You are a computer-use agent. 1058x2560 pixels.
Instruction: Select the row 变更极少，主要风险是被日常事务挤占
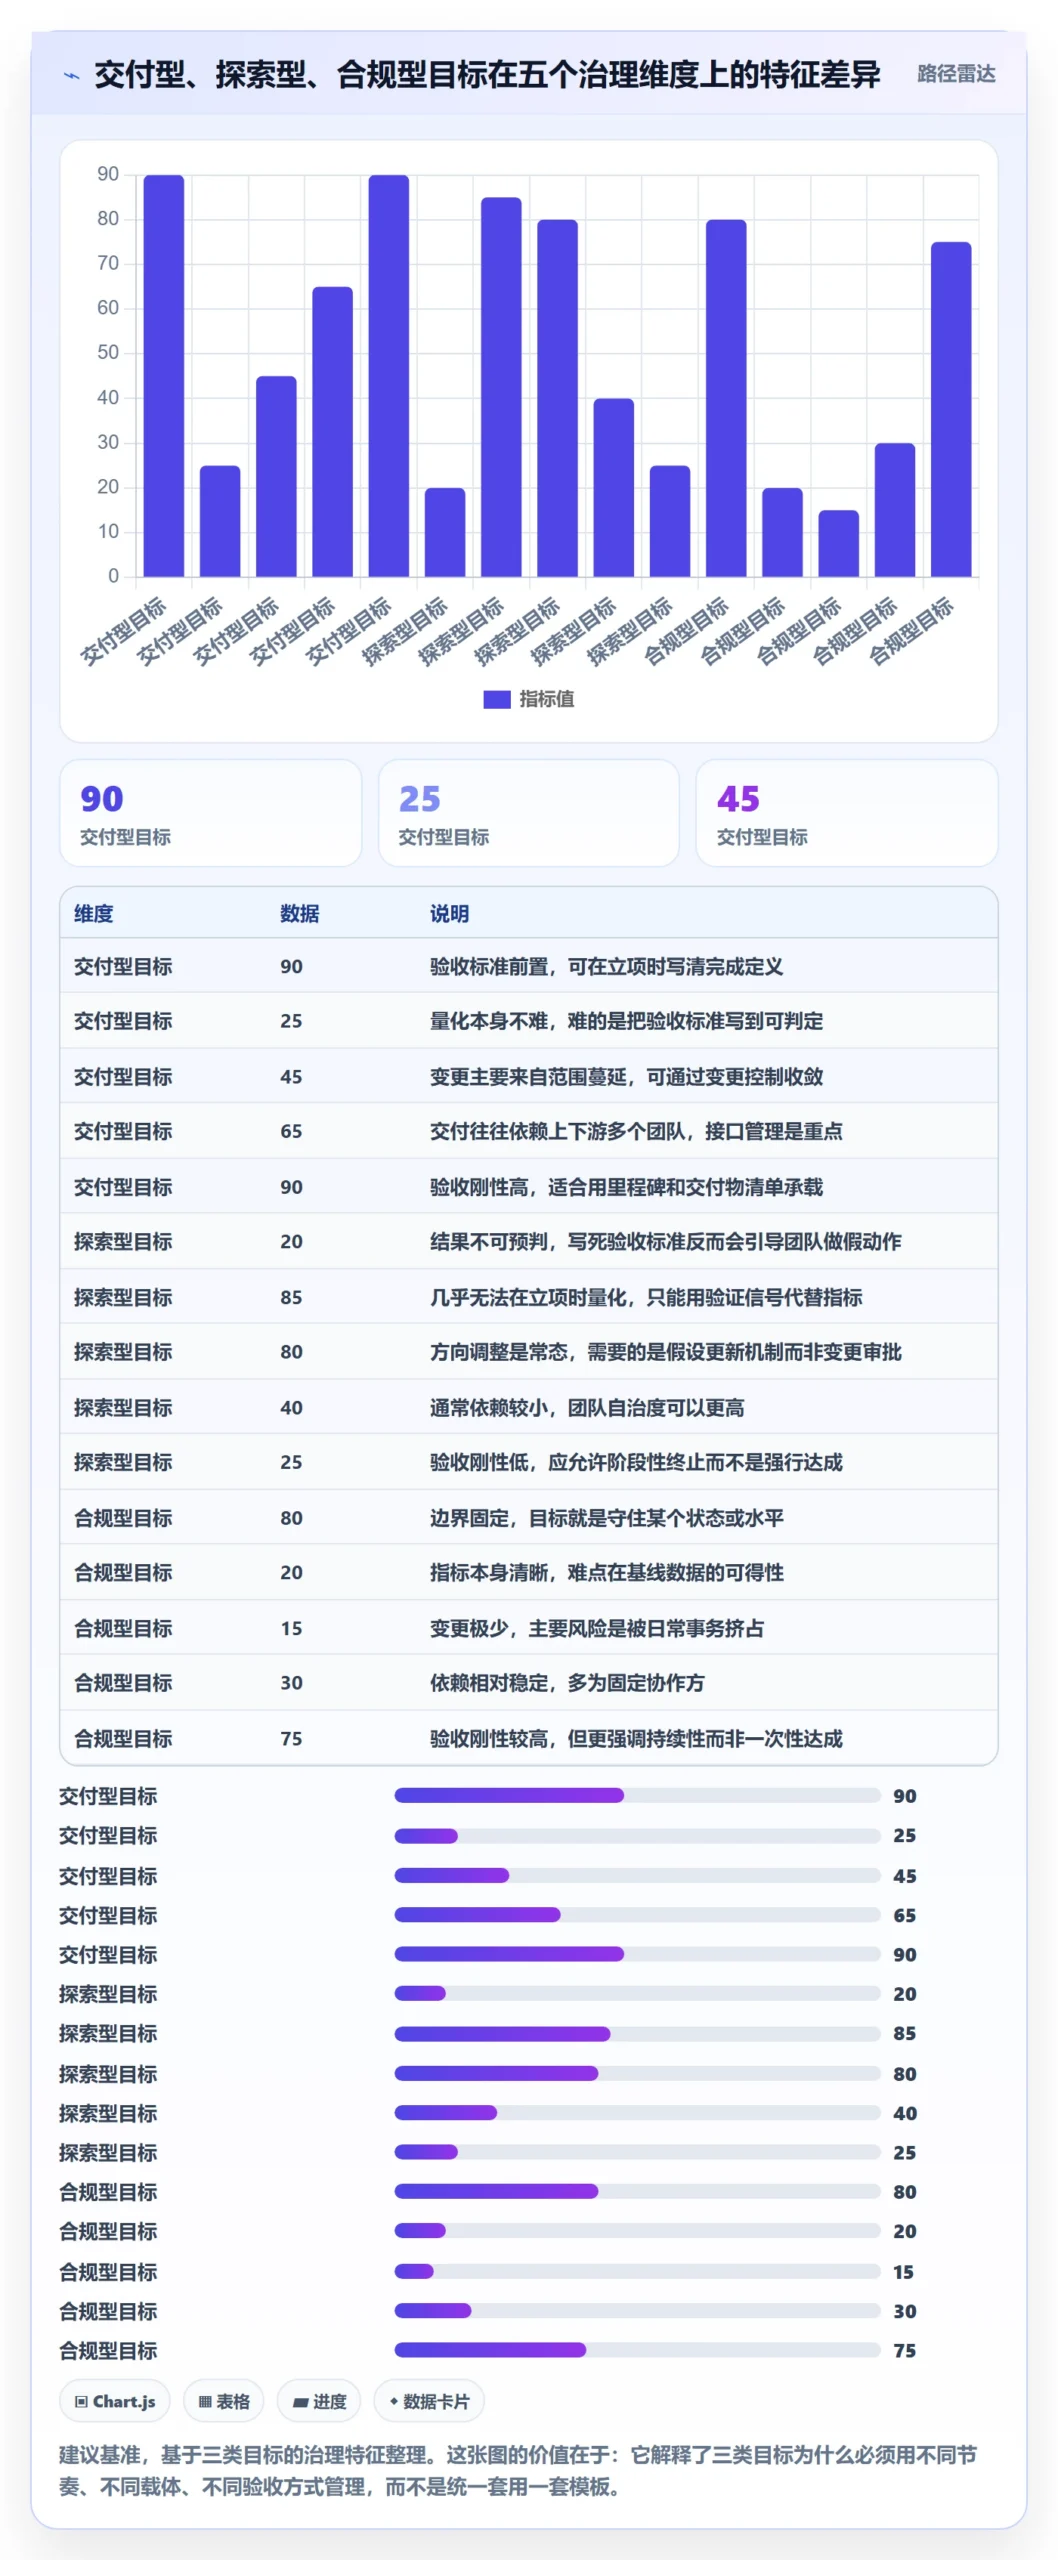[528, 1628]
